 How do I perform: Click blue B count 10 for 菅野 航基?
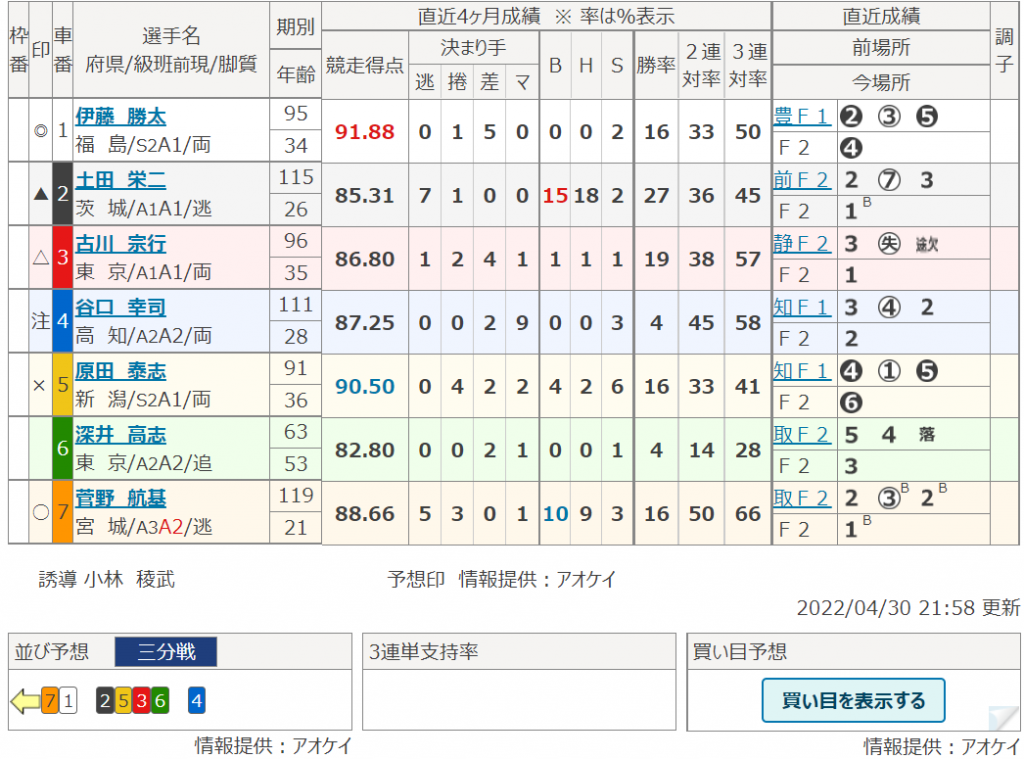[x=555, y=513]
